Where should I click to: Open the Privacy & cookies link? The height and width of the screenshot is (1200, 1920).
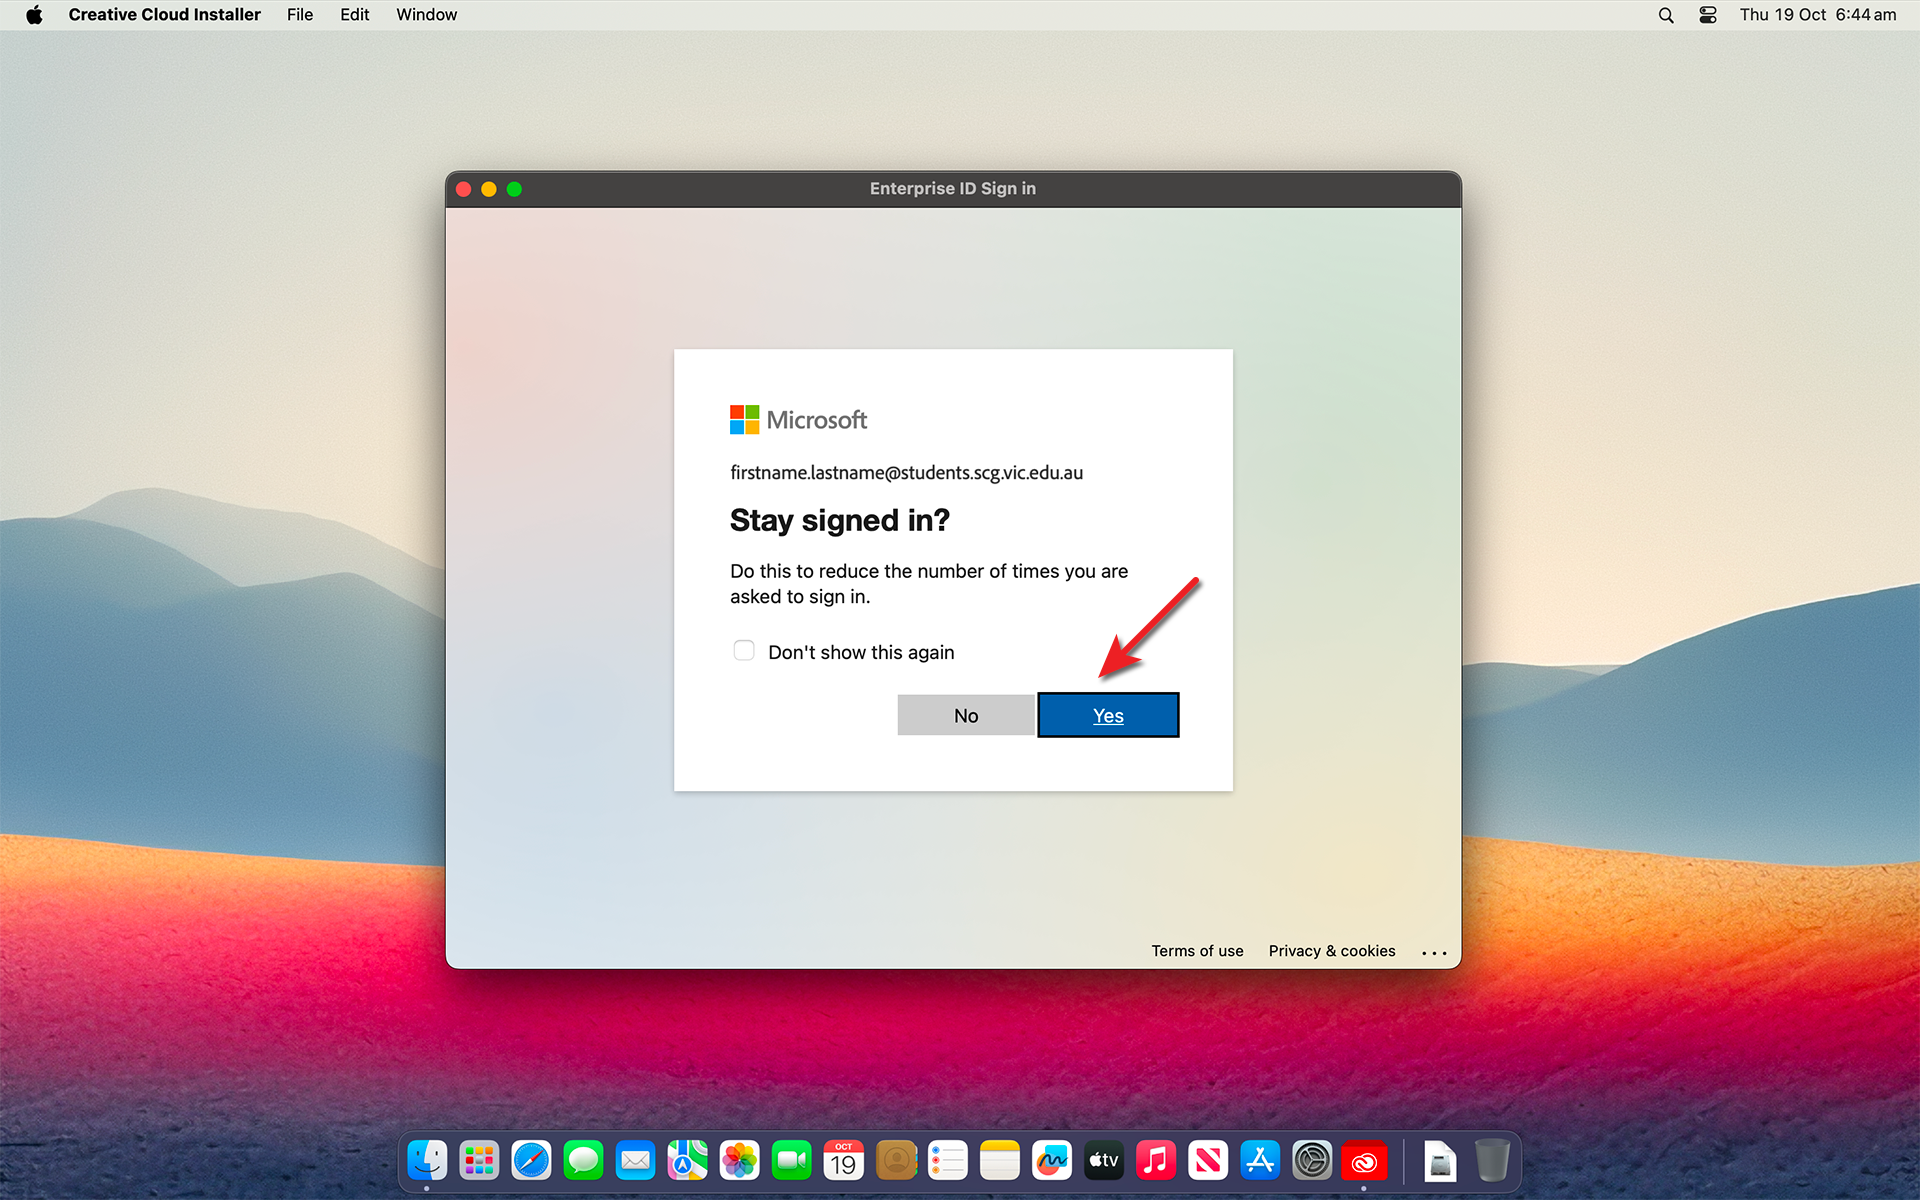point(1332,951)
